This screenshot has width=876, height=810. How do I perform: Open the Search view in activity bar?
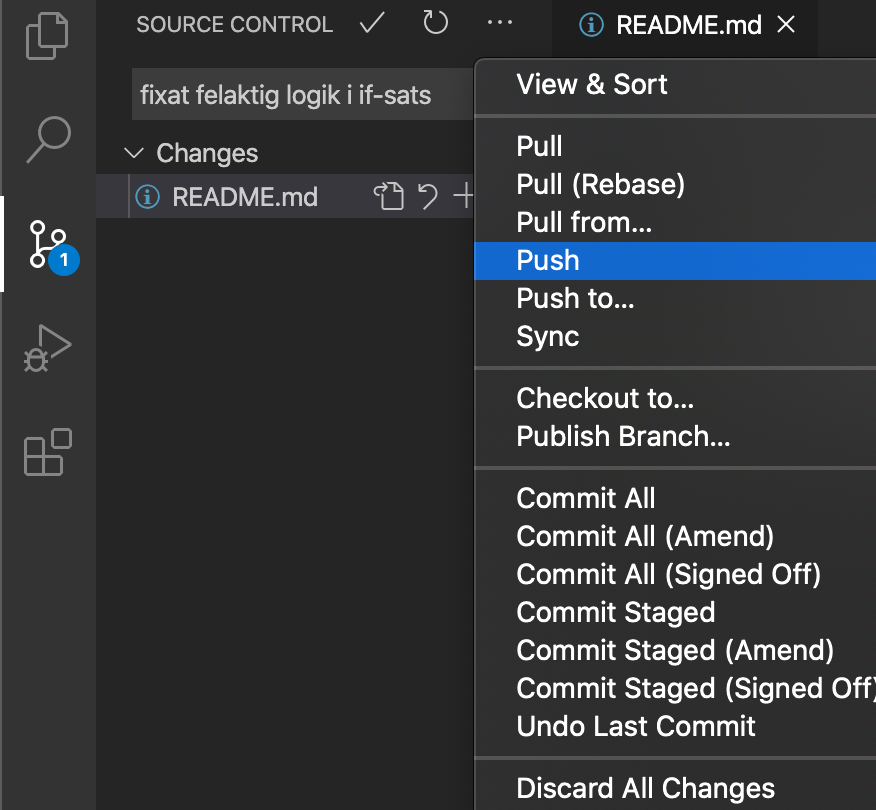49,139
